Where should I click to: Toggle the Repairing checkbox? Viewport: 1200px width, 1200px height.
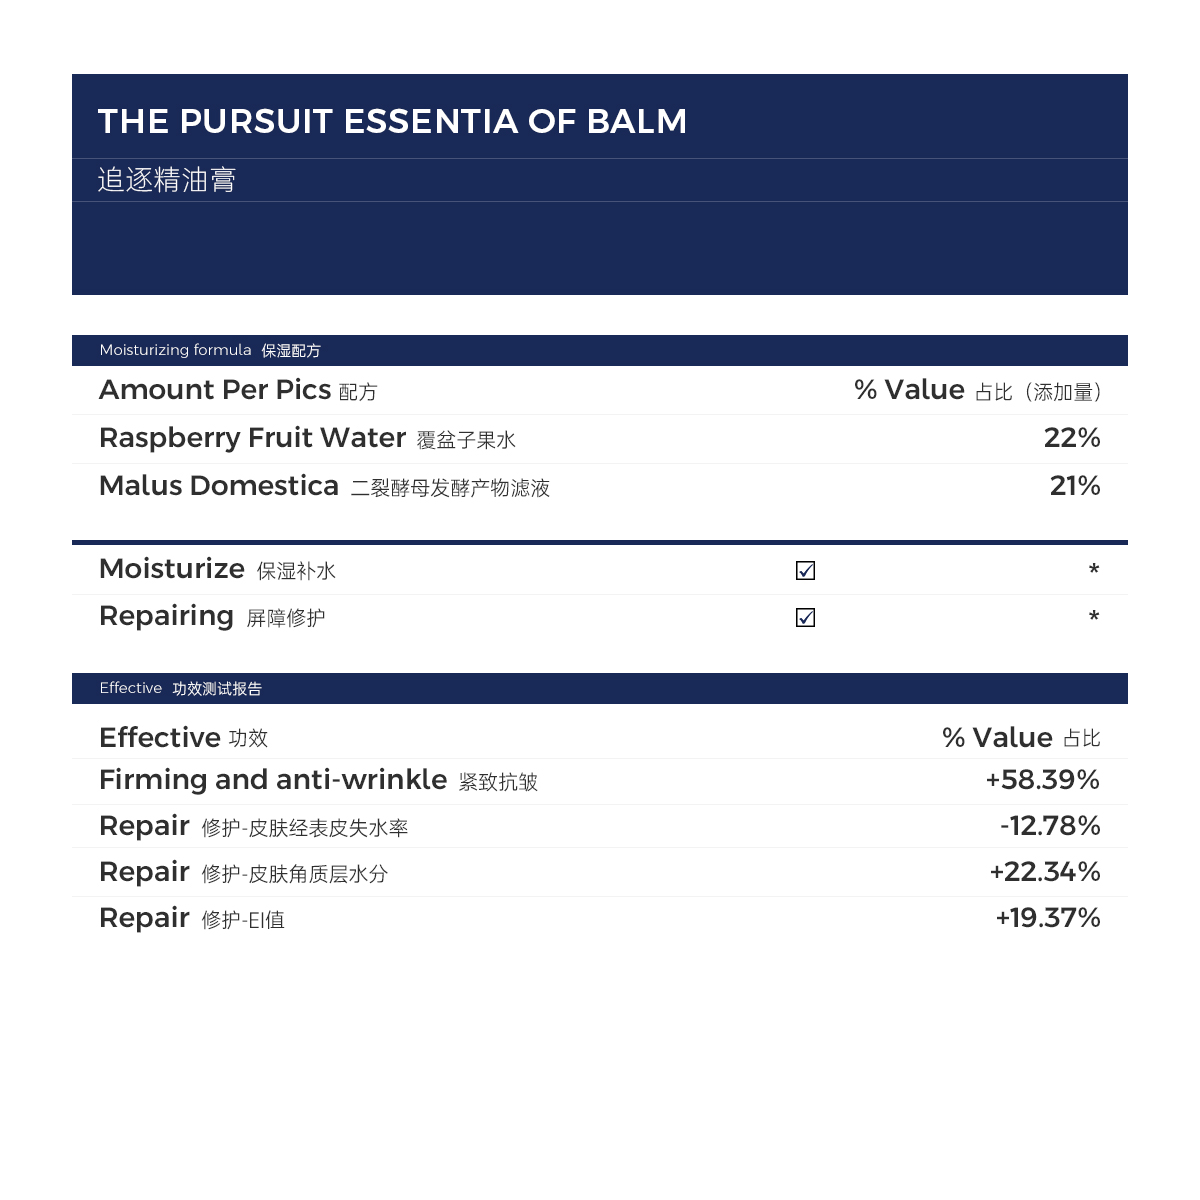click(x=805, y=617)
